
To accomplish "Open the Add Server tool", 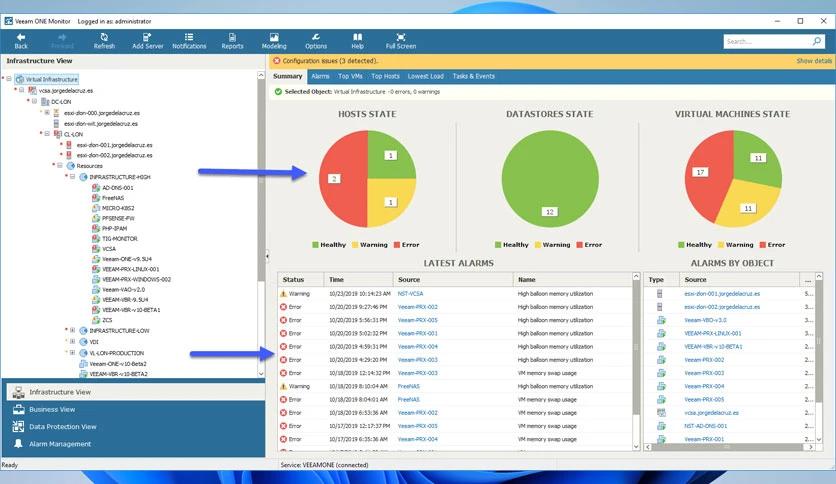I will [147, 41].
